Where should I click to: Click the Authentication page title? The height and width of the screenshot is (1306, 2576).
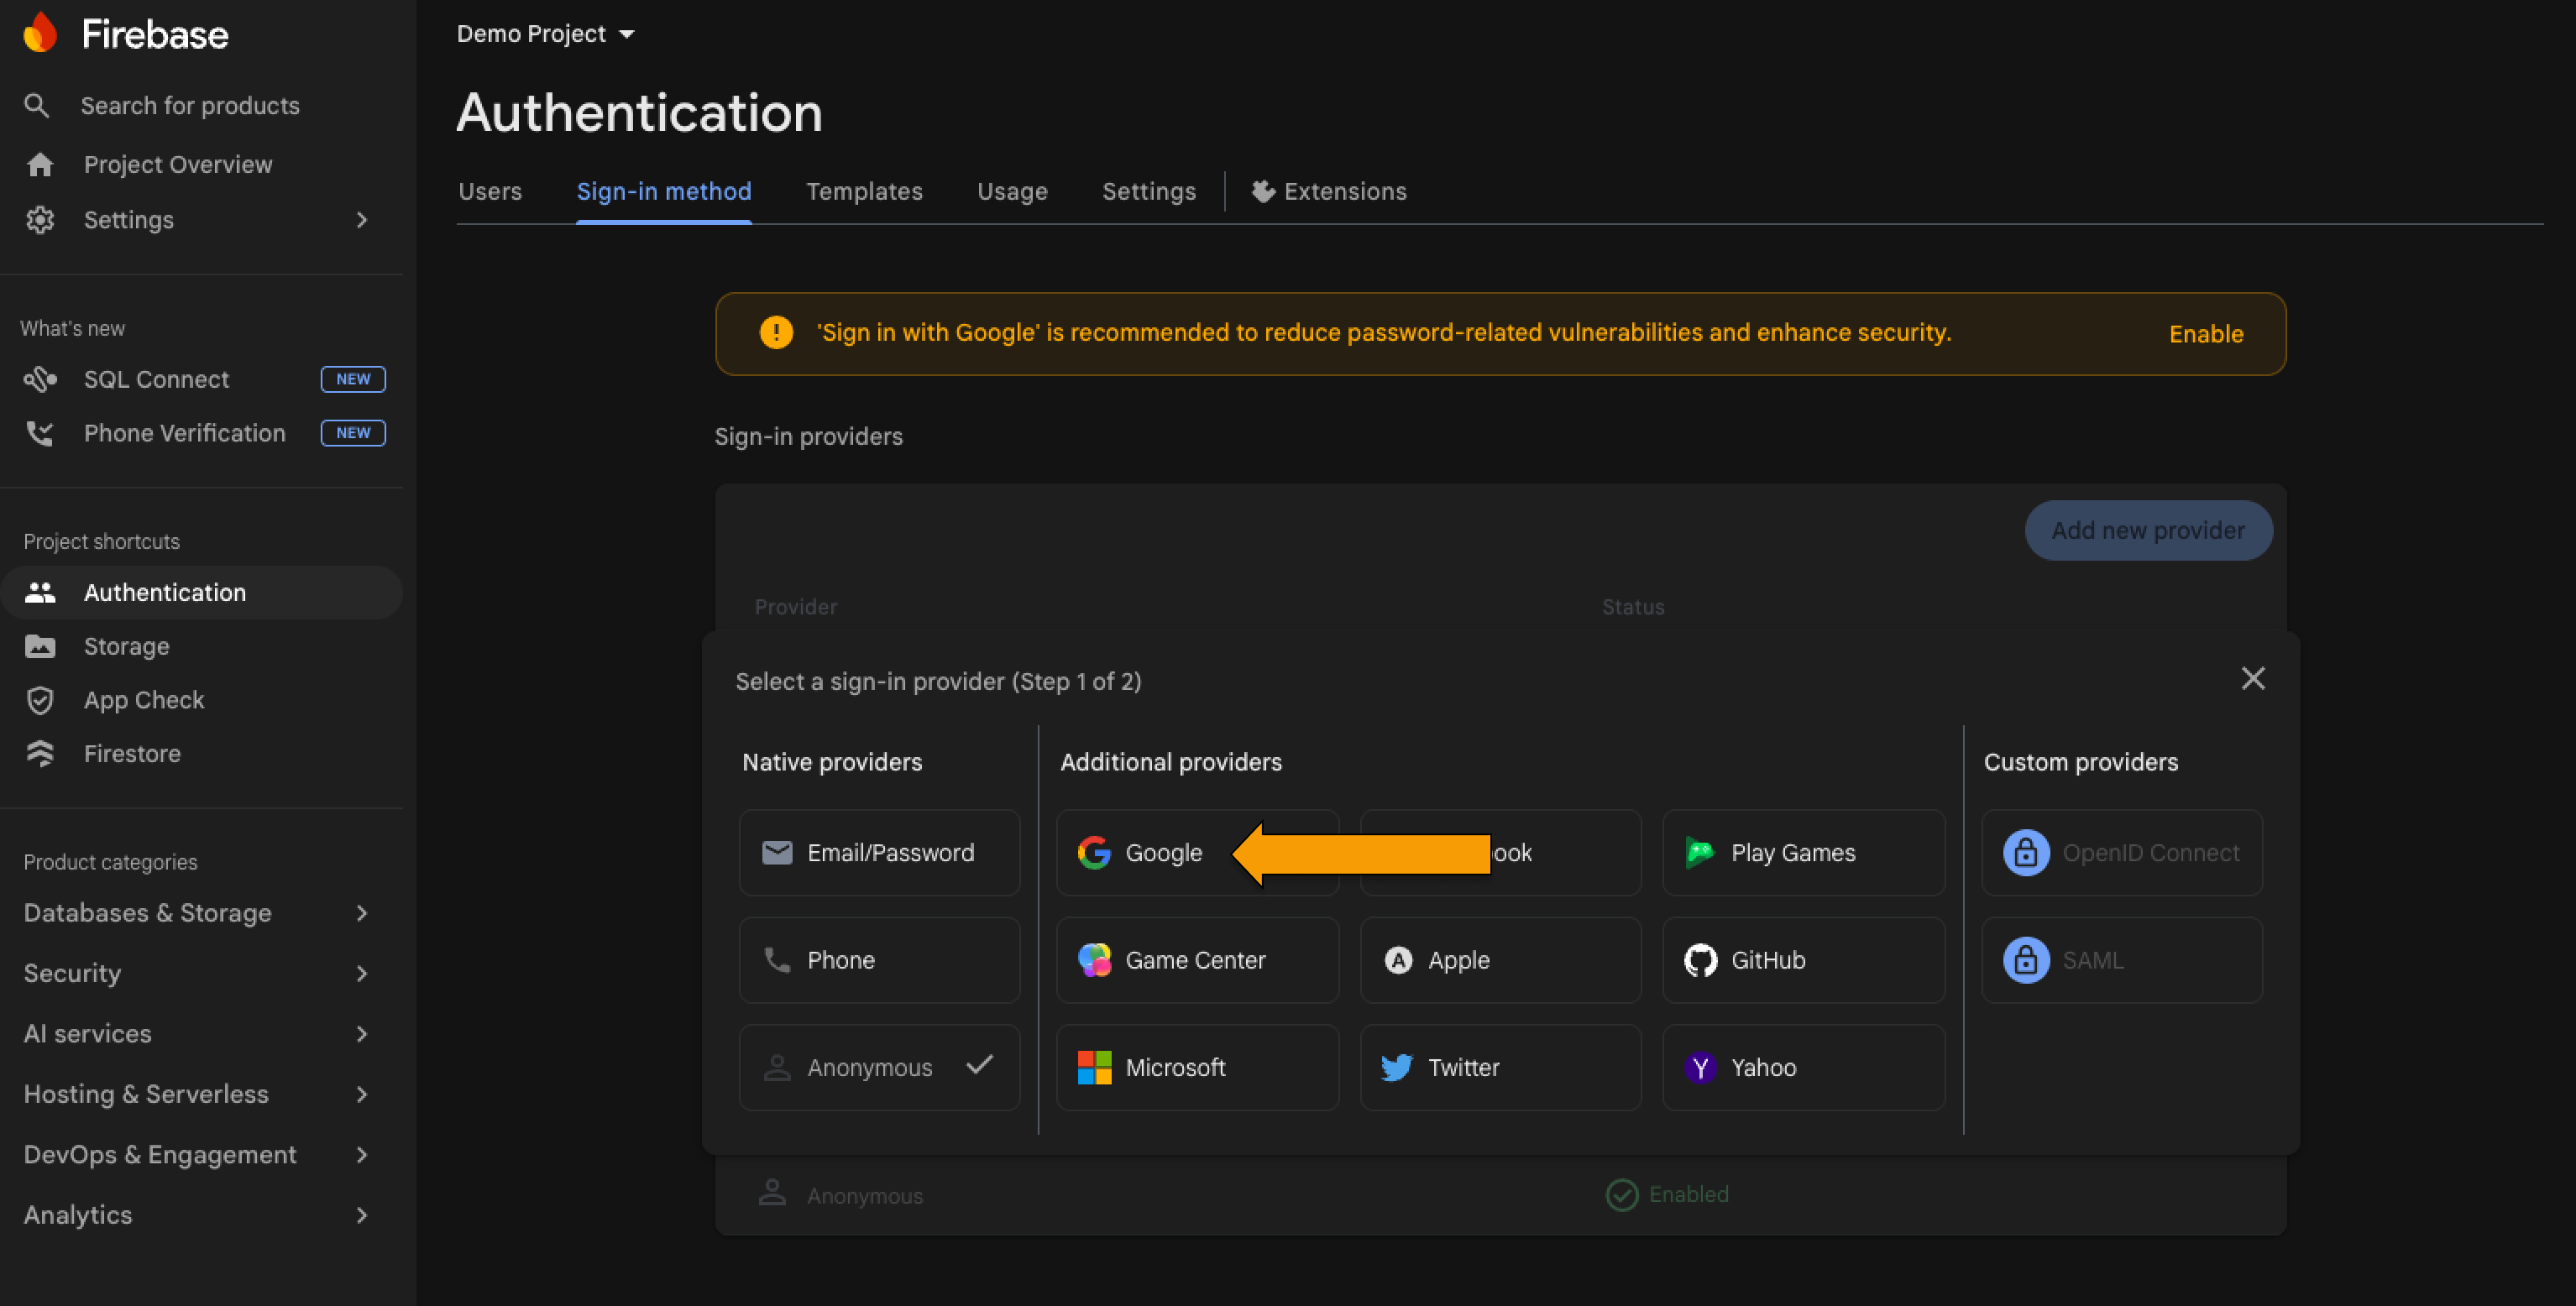click(640, 112)
